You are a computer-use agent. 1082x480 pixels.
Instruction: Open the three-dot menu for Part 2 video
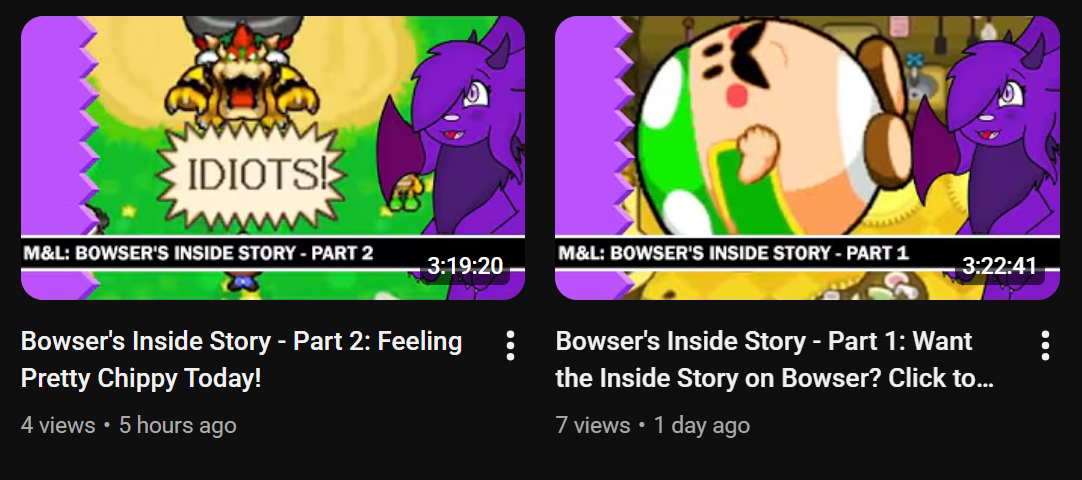[x=510, y=346]
